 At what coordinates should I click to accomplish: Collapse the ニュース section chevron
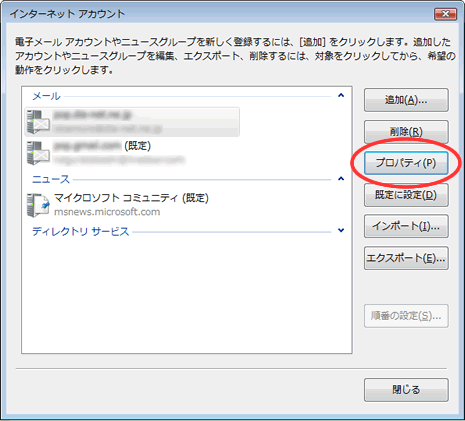[x=341, y=179]
